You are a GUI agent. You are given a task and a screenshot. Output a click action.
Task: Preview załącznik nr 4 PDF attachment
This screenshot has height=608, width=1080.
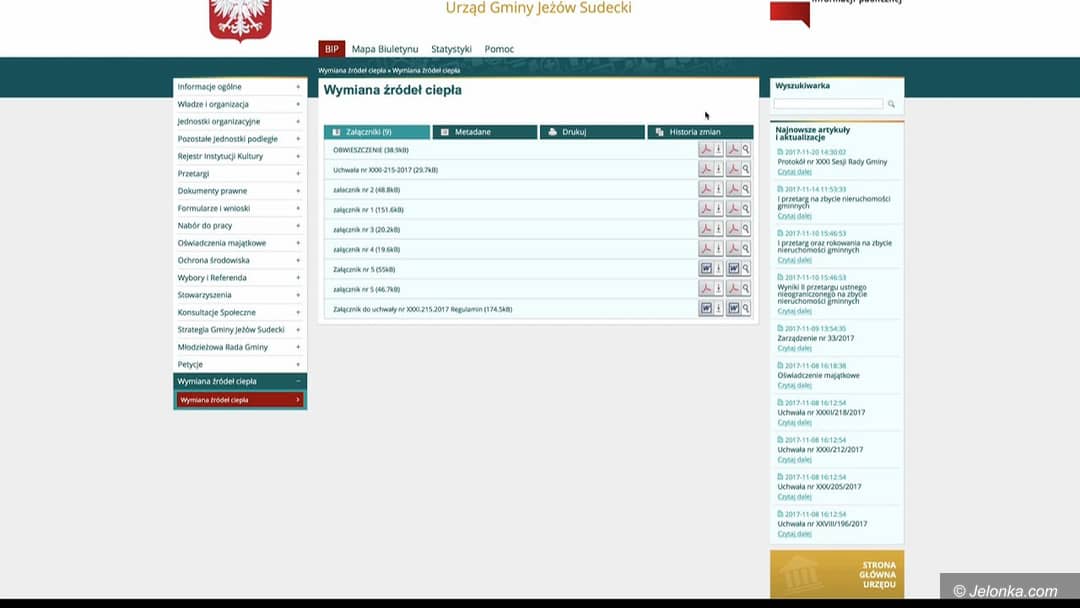[x=739, y=249]
